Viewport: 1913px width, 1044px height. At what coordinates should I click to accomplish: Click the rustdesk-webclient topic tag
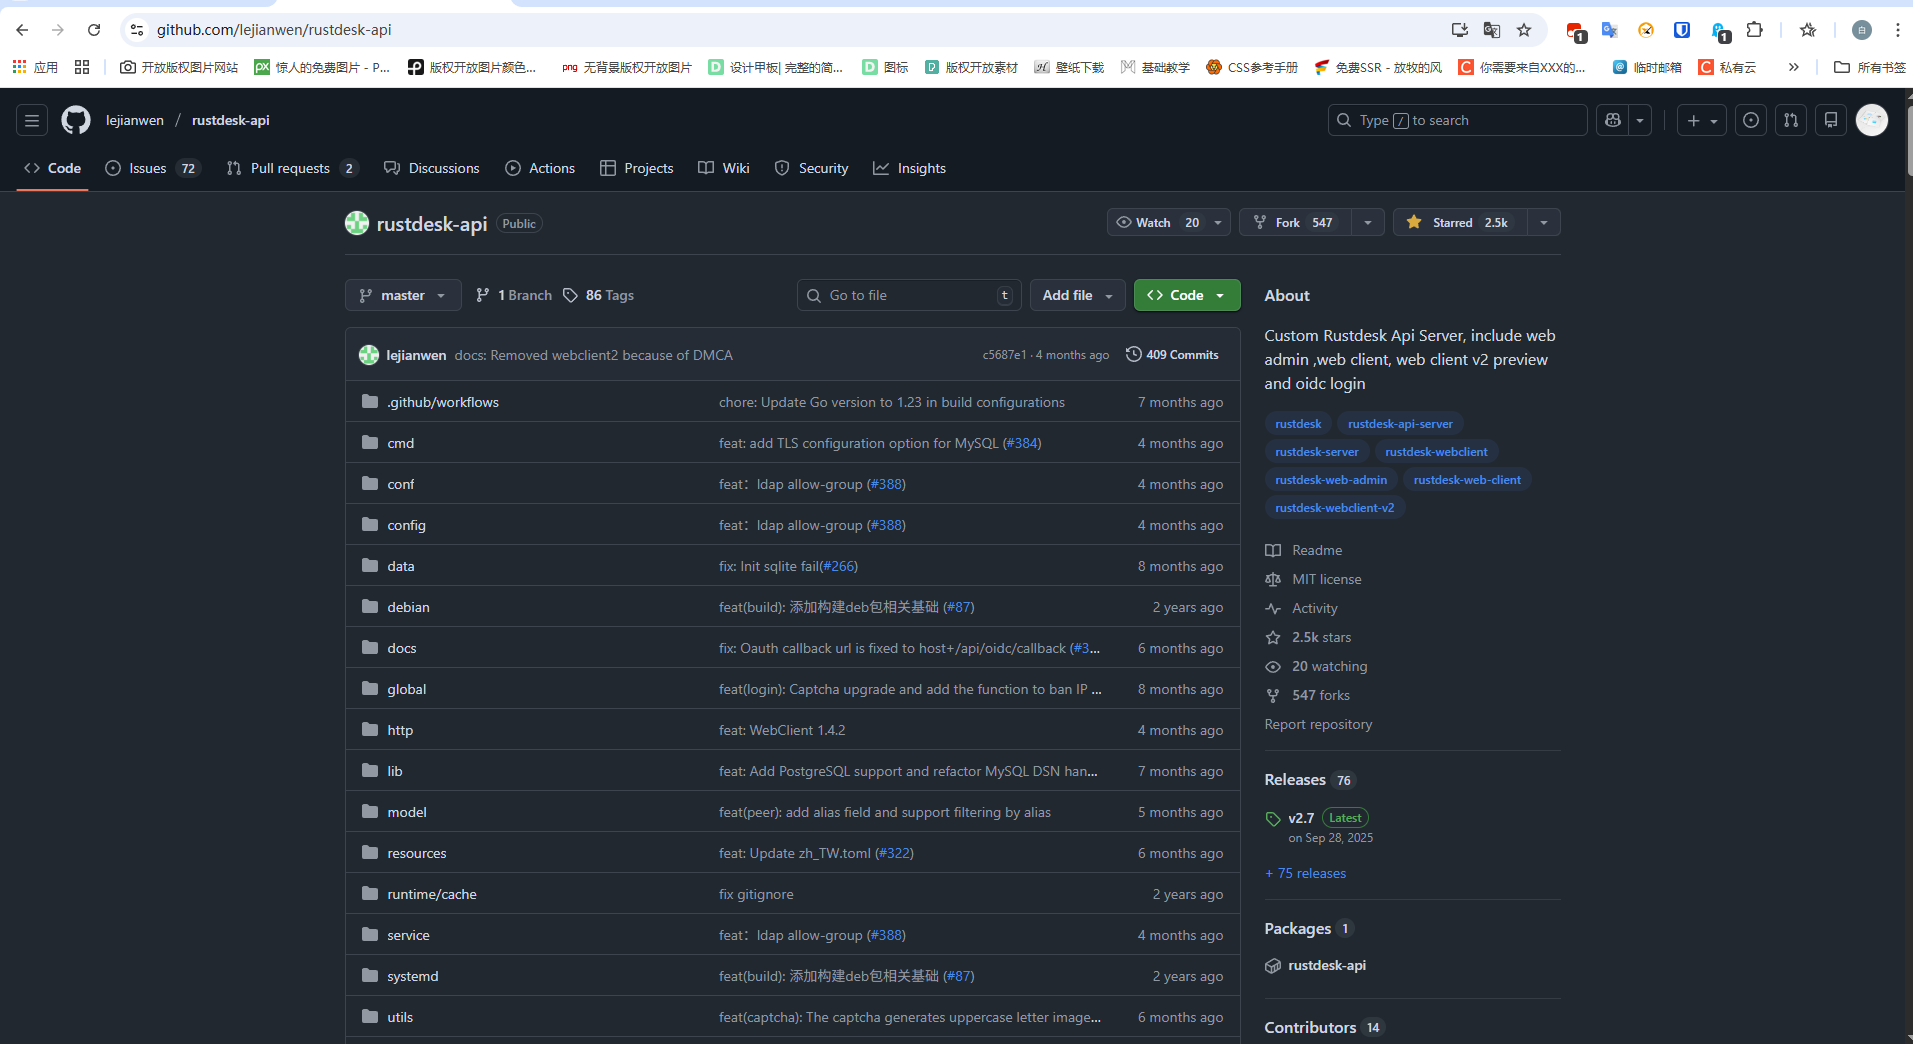(1435, 452)
